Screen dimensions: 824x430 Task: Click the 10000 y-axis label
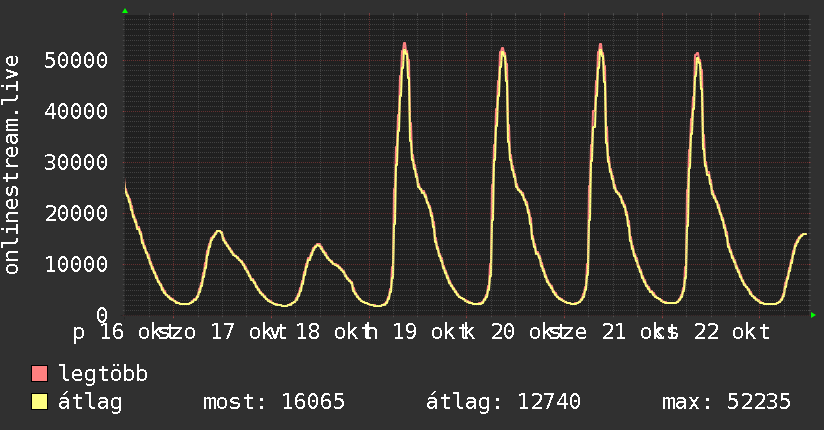click(76, 264)
